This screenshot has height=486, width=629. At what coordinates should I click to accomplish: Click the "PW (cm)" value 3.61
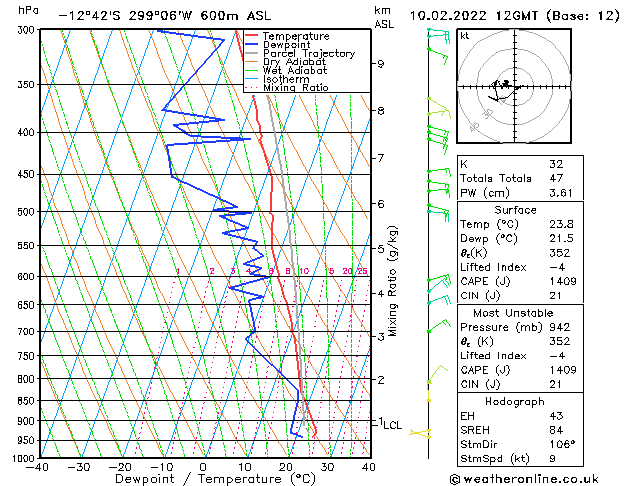point(561,193)
